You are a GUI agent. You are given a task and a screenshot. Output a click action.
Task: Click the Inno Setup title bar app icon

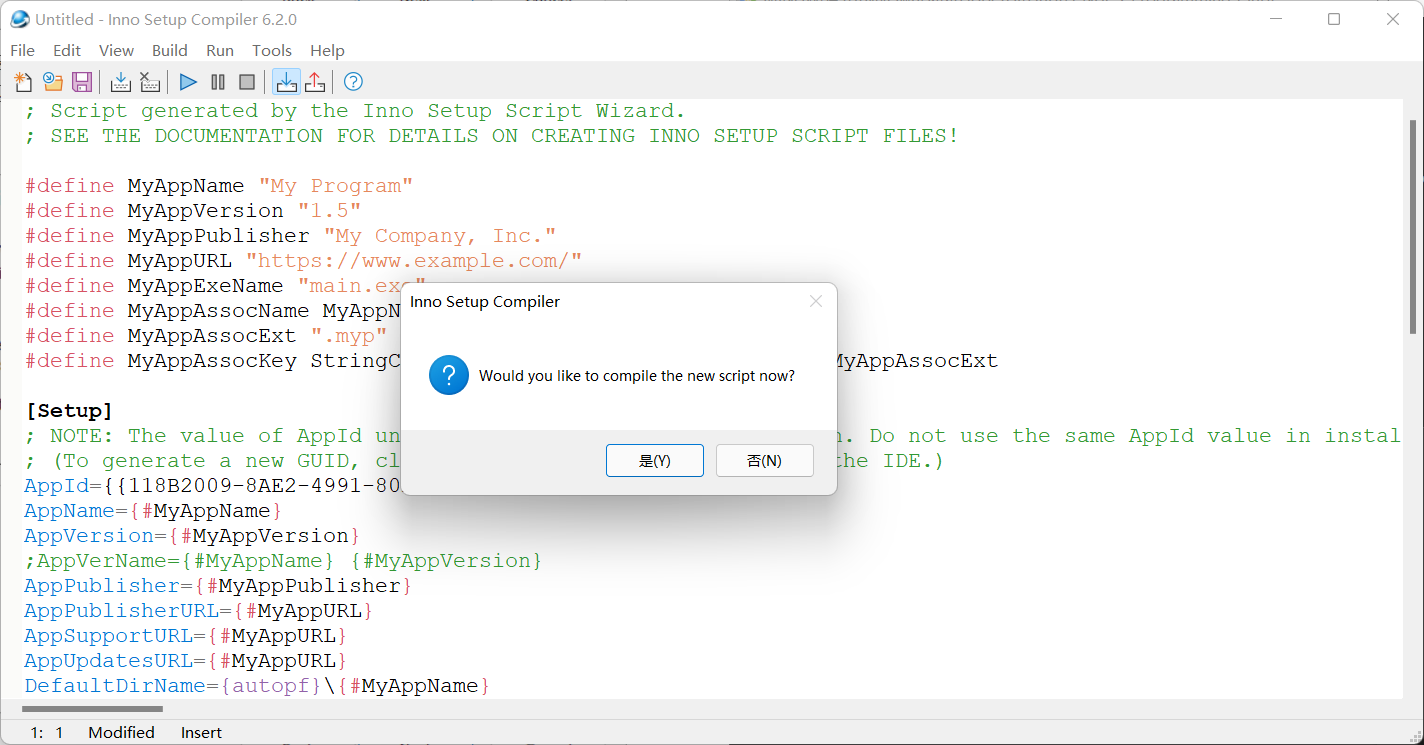tap(19, 19)
